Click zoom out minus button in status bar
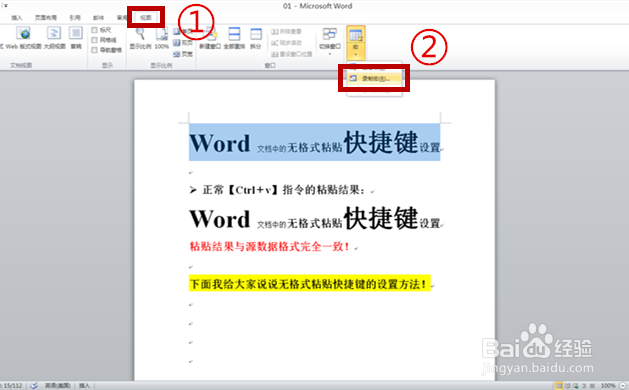The image size is (629, 390). [623, 386]
